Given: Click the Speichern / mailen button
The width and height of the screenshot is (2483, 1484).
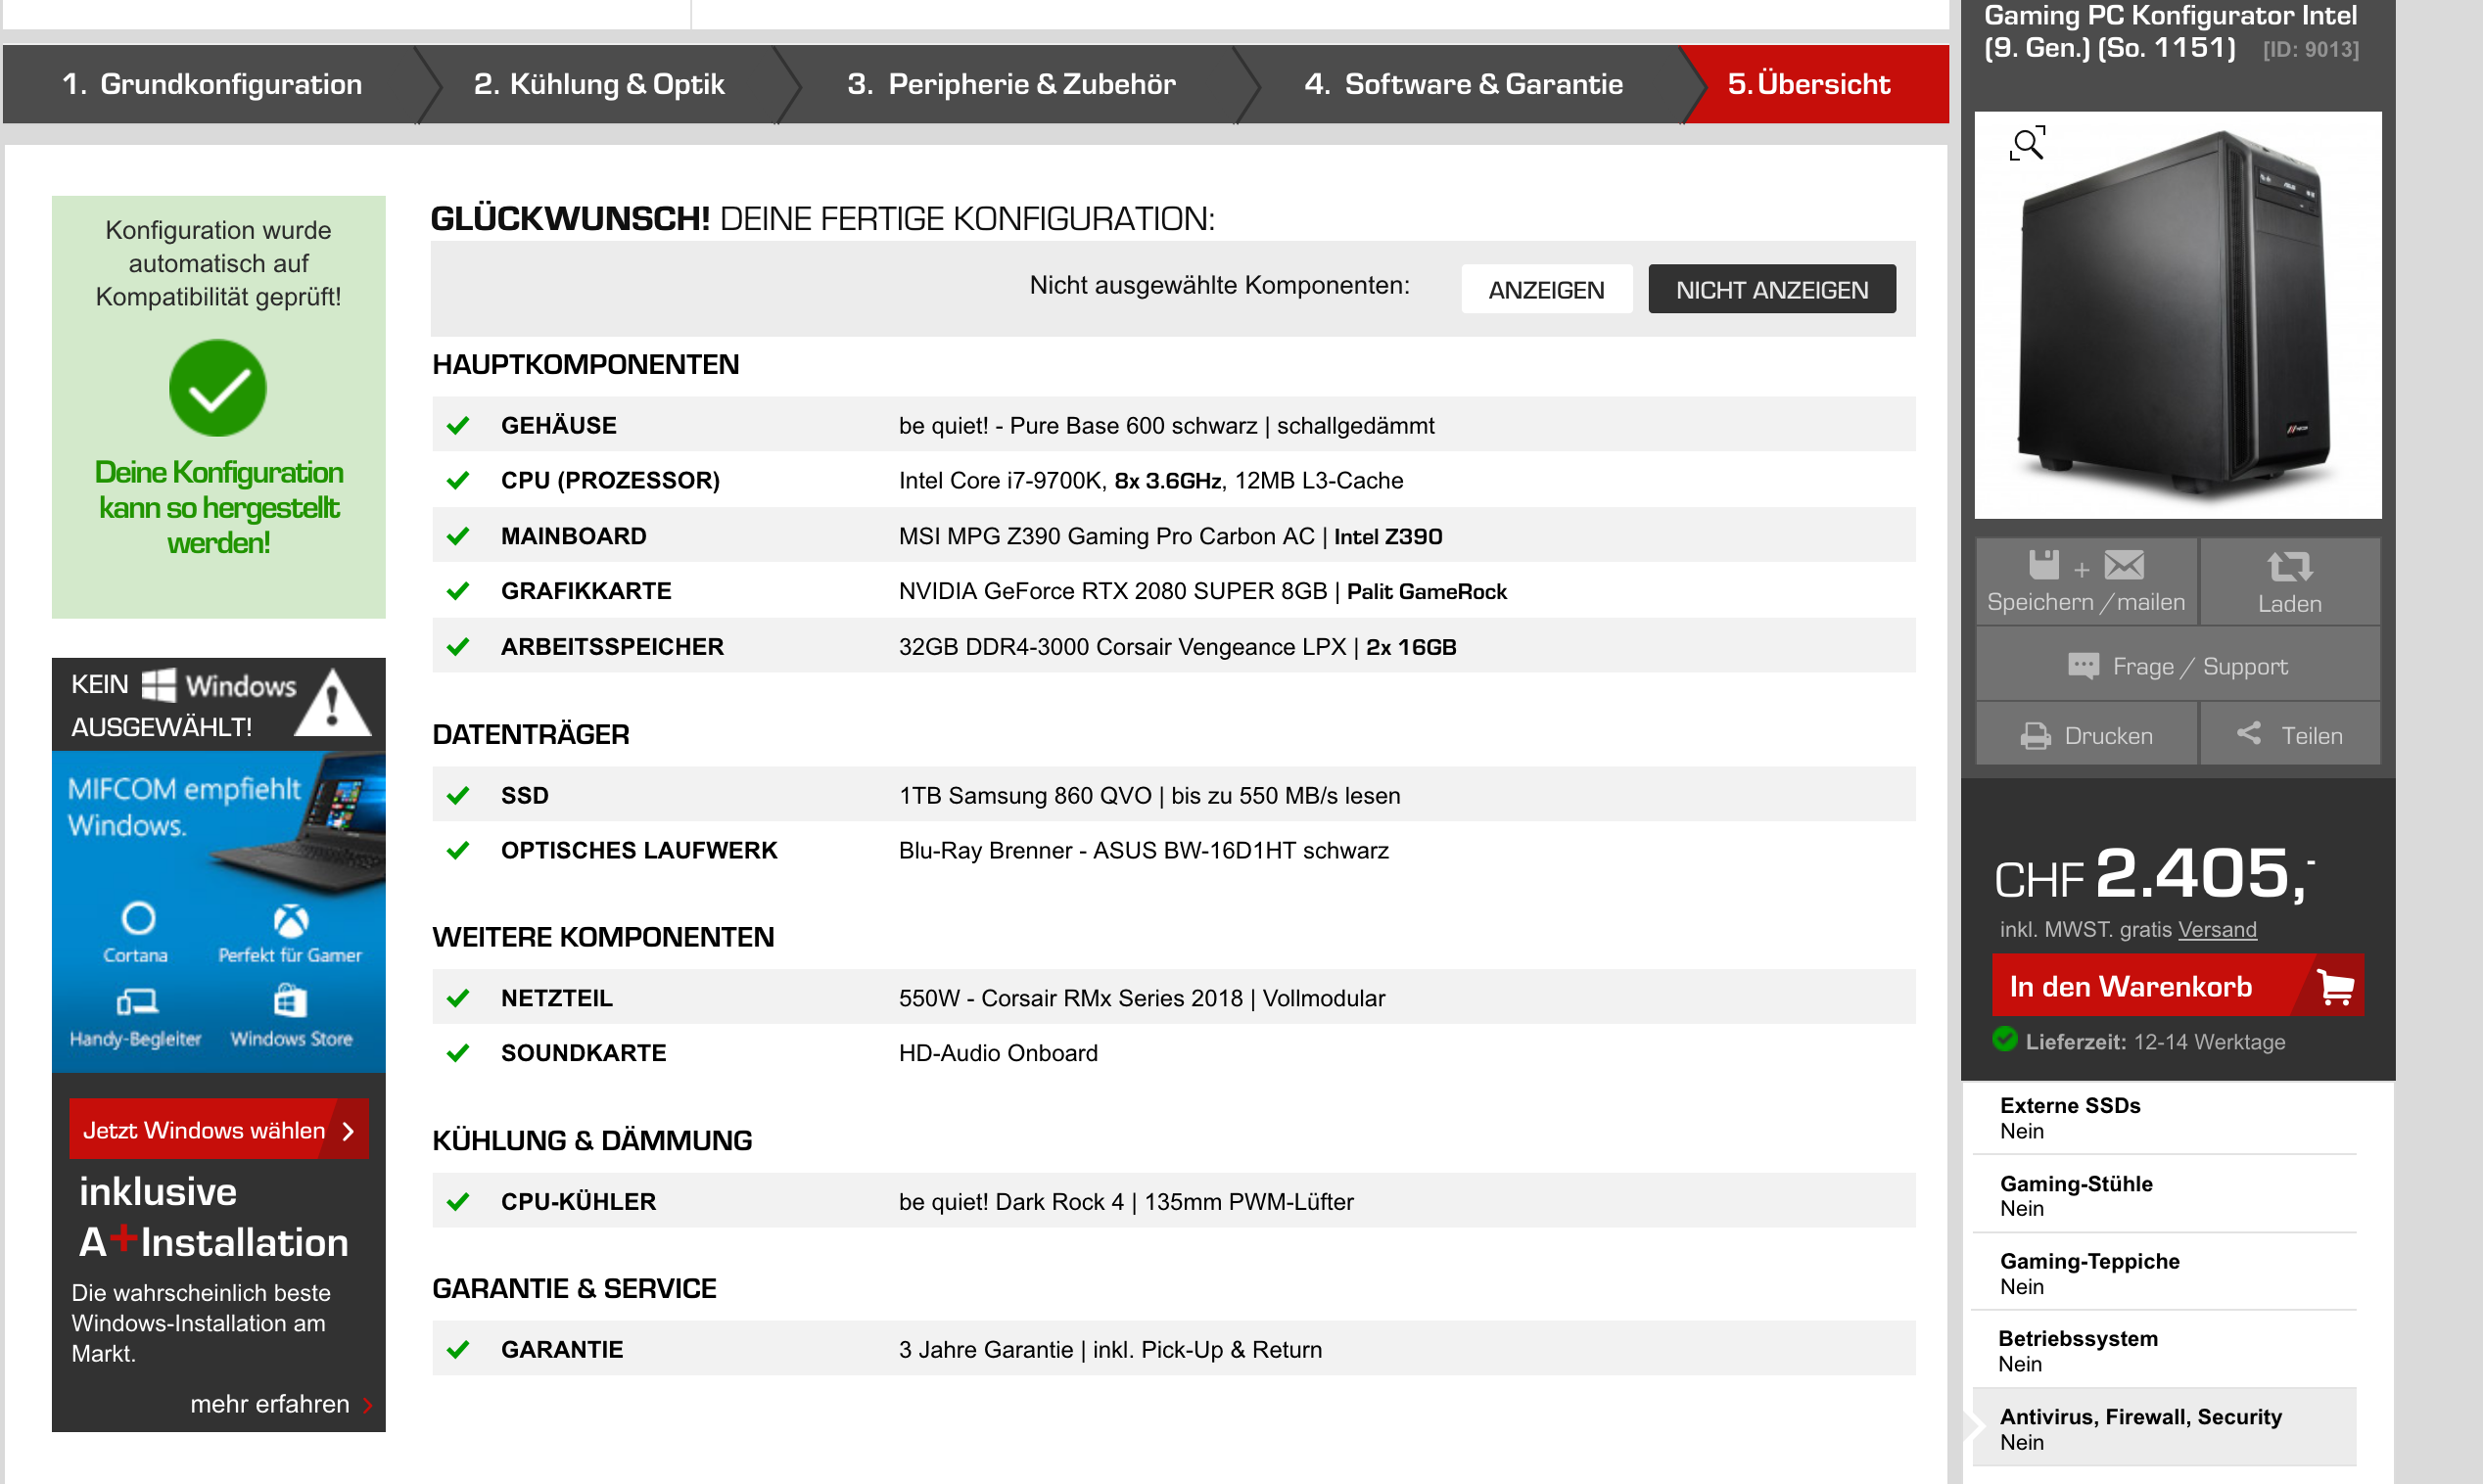Looking at the screenshot, I should pos(2086,582).
